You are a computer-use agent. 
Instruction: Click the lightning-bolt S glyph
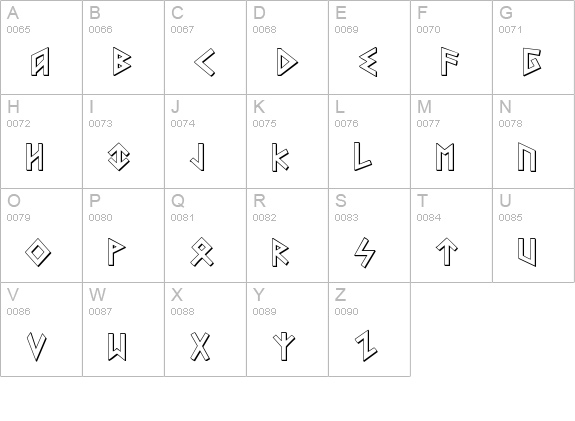click(x=365, y=253)
